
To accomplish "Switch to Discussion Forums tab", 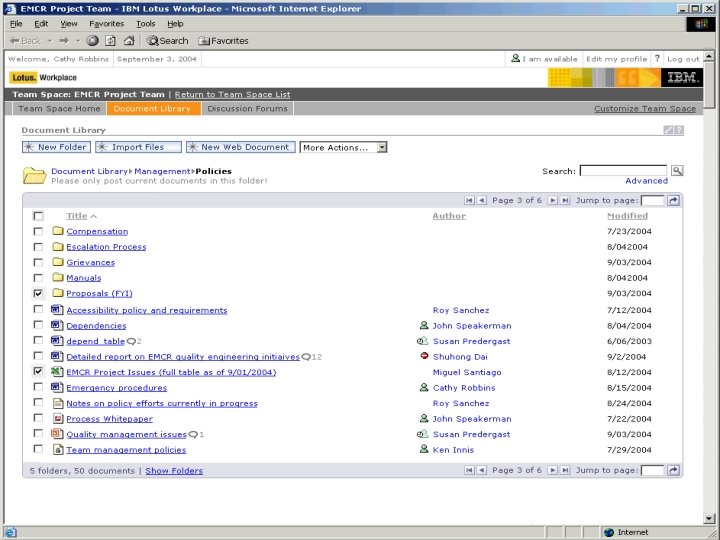I will point(247,109).
